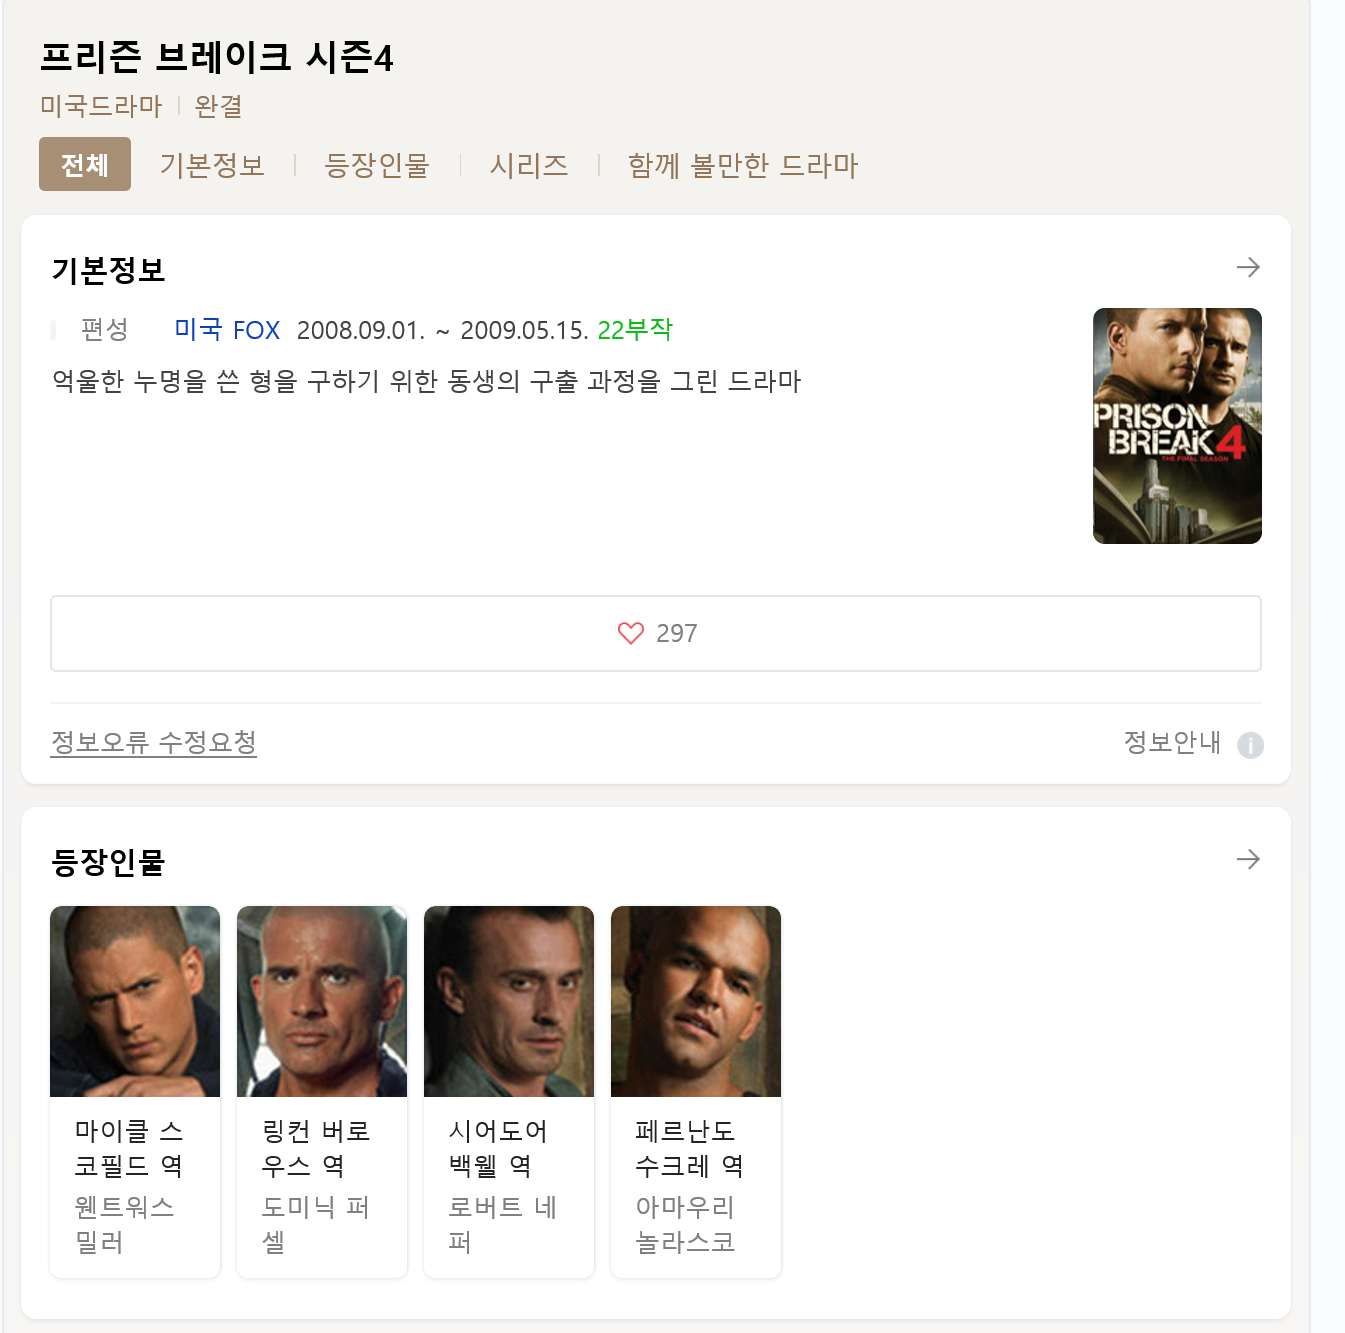1345x1333 pixels.
Task: Click the 정보안내 info circle icon
Action: [1250, 745]
